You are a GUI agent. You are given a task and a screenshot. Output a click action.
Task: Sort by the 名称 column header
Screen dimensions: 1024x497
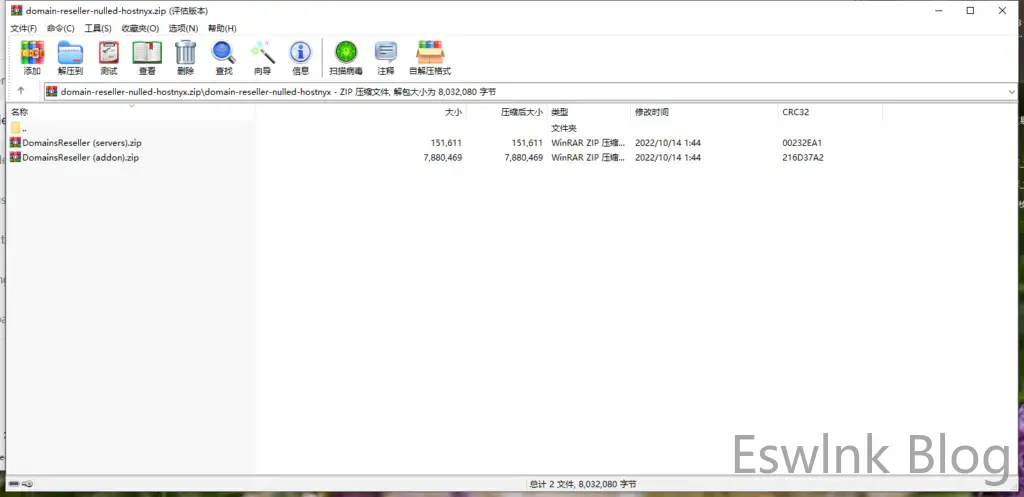tap(20, 112)
